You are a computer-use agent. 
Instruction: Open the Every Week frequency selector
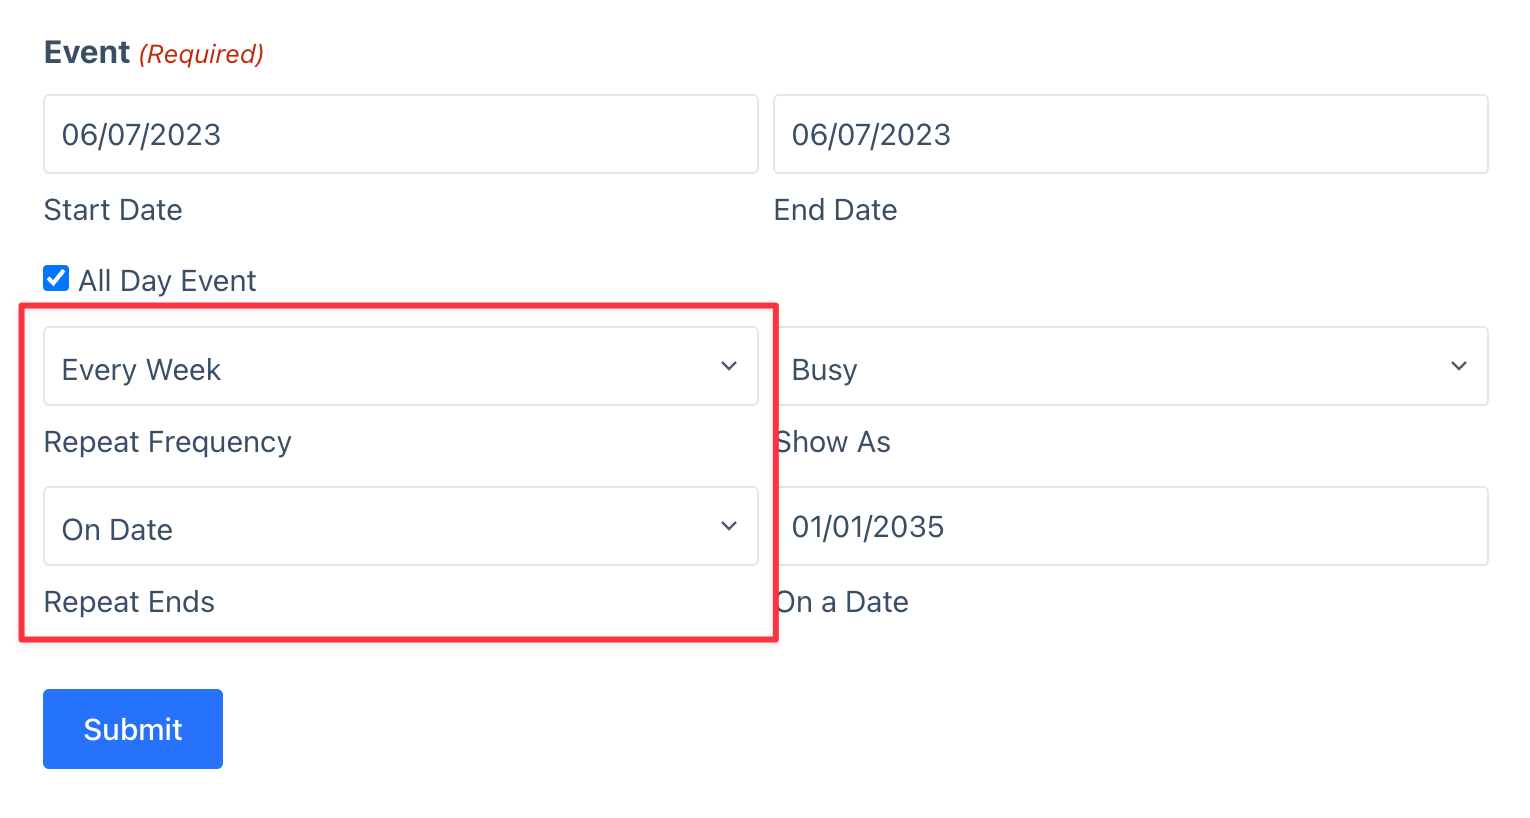click(x=400, y=366)
